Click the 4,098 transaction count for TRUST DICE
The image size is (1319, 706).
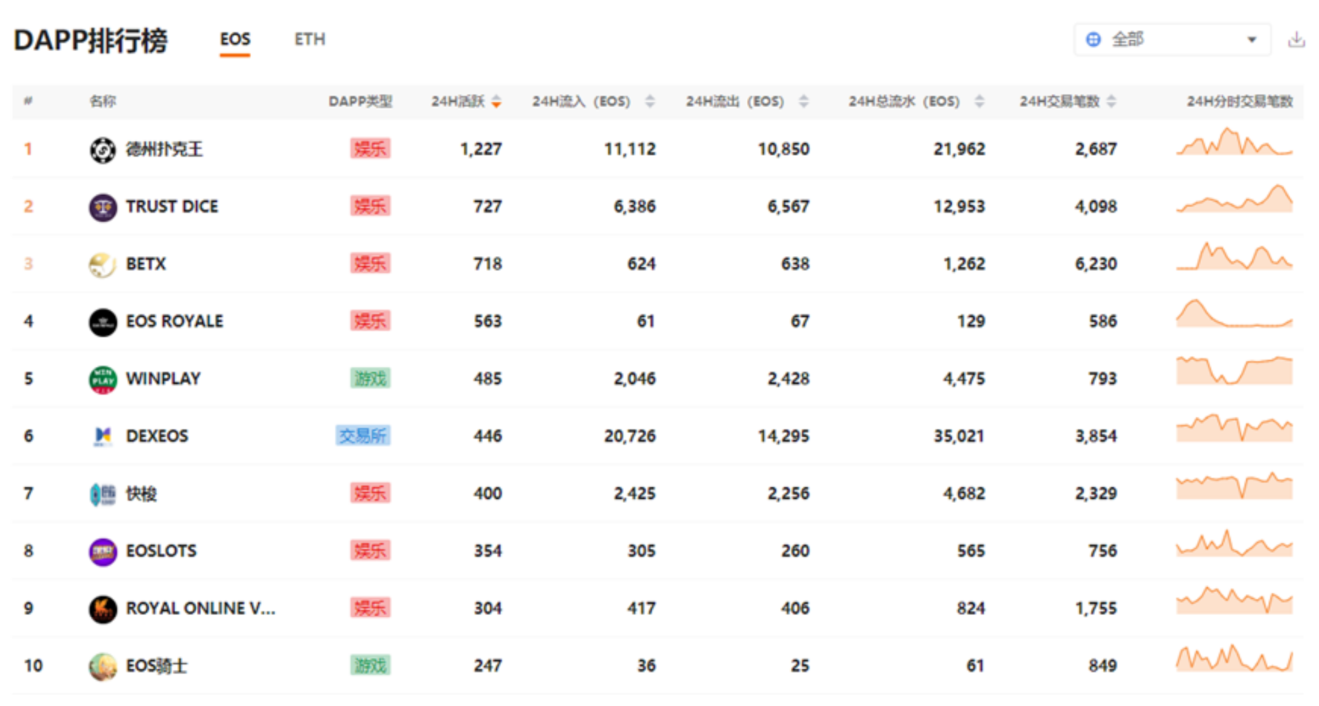click(1096, 206)
